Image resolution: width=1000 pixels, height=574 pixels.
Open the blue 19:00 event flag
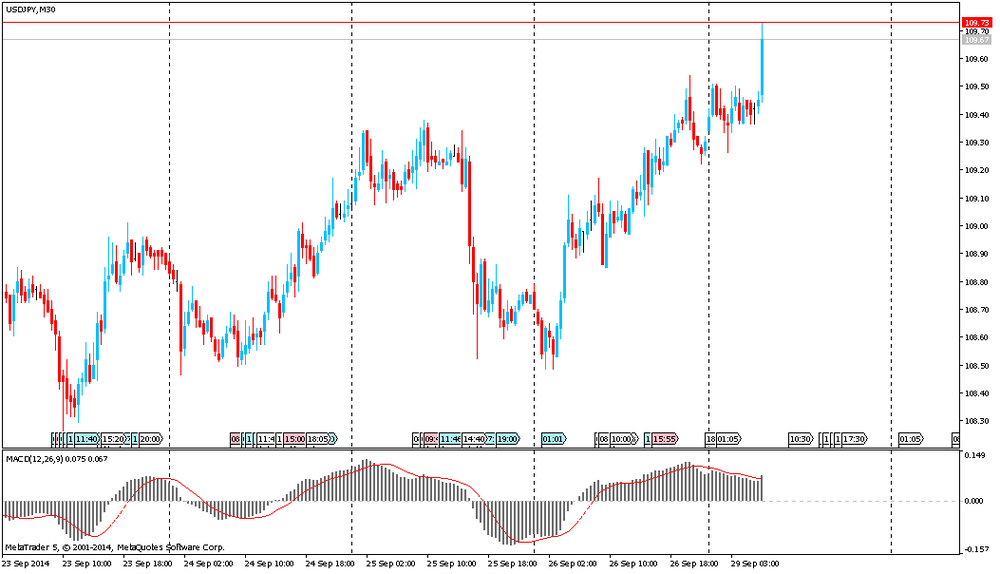coord(507,439)
